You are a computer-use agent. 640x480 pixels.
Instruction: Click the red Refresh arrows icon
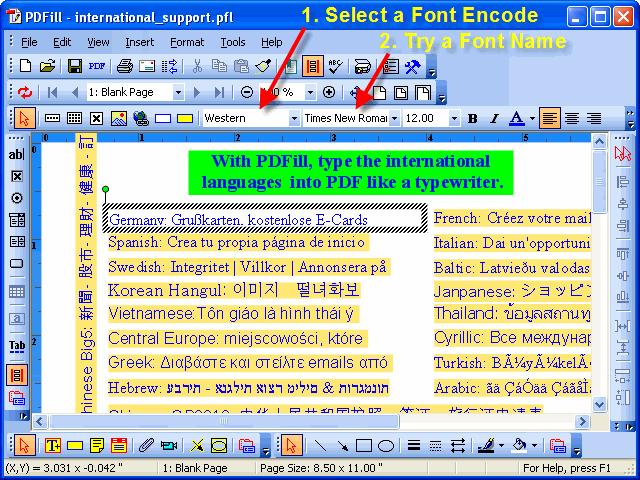[x=25, y=92]
